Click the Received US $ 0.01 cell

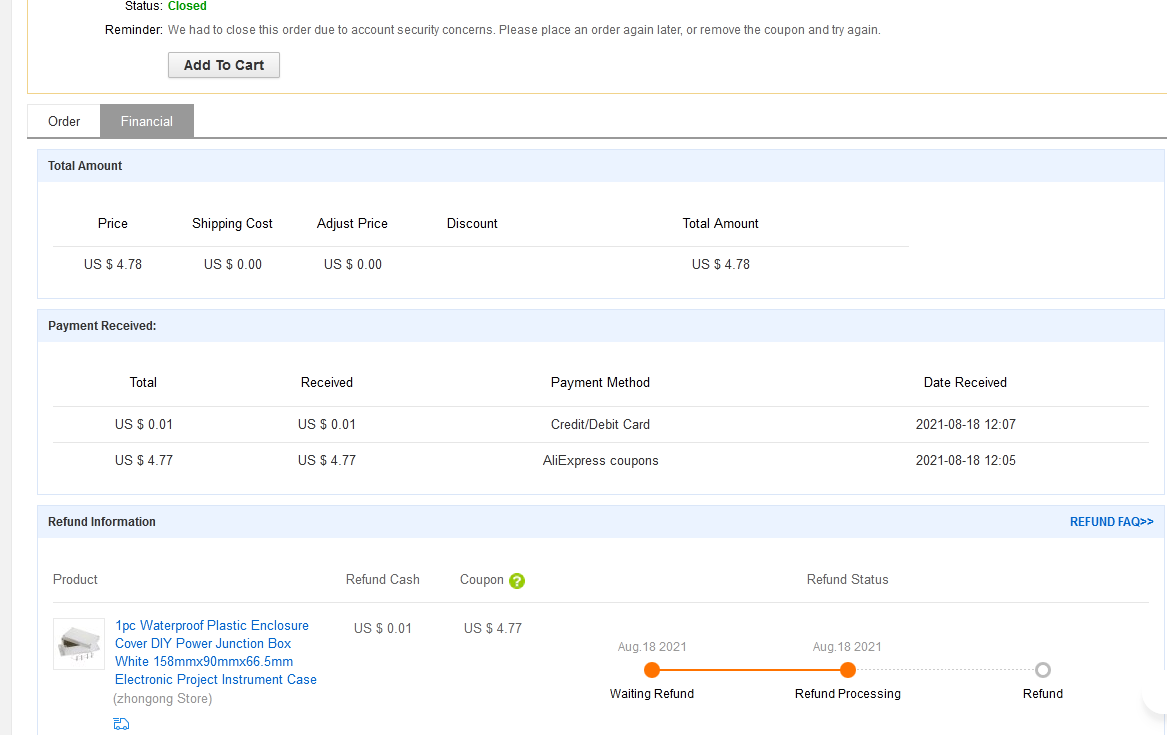(327, 424)
